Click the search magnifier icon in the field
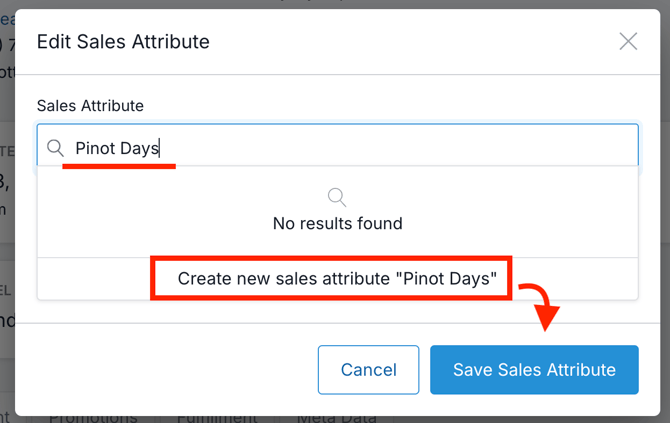 (56, 148)
